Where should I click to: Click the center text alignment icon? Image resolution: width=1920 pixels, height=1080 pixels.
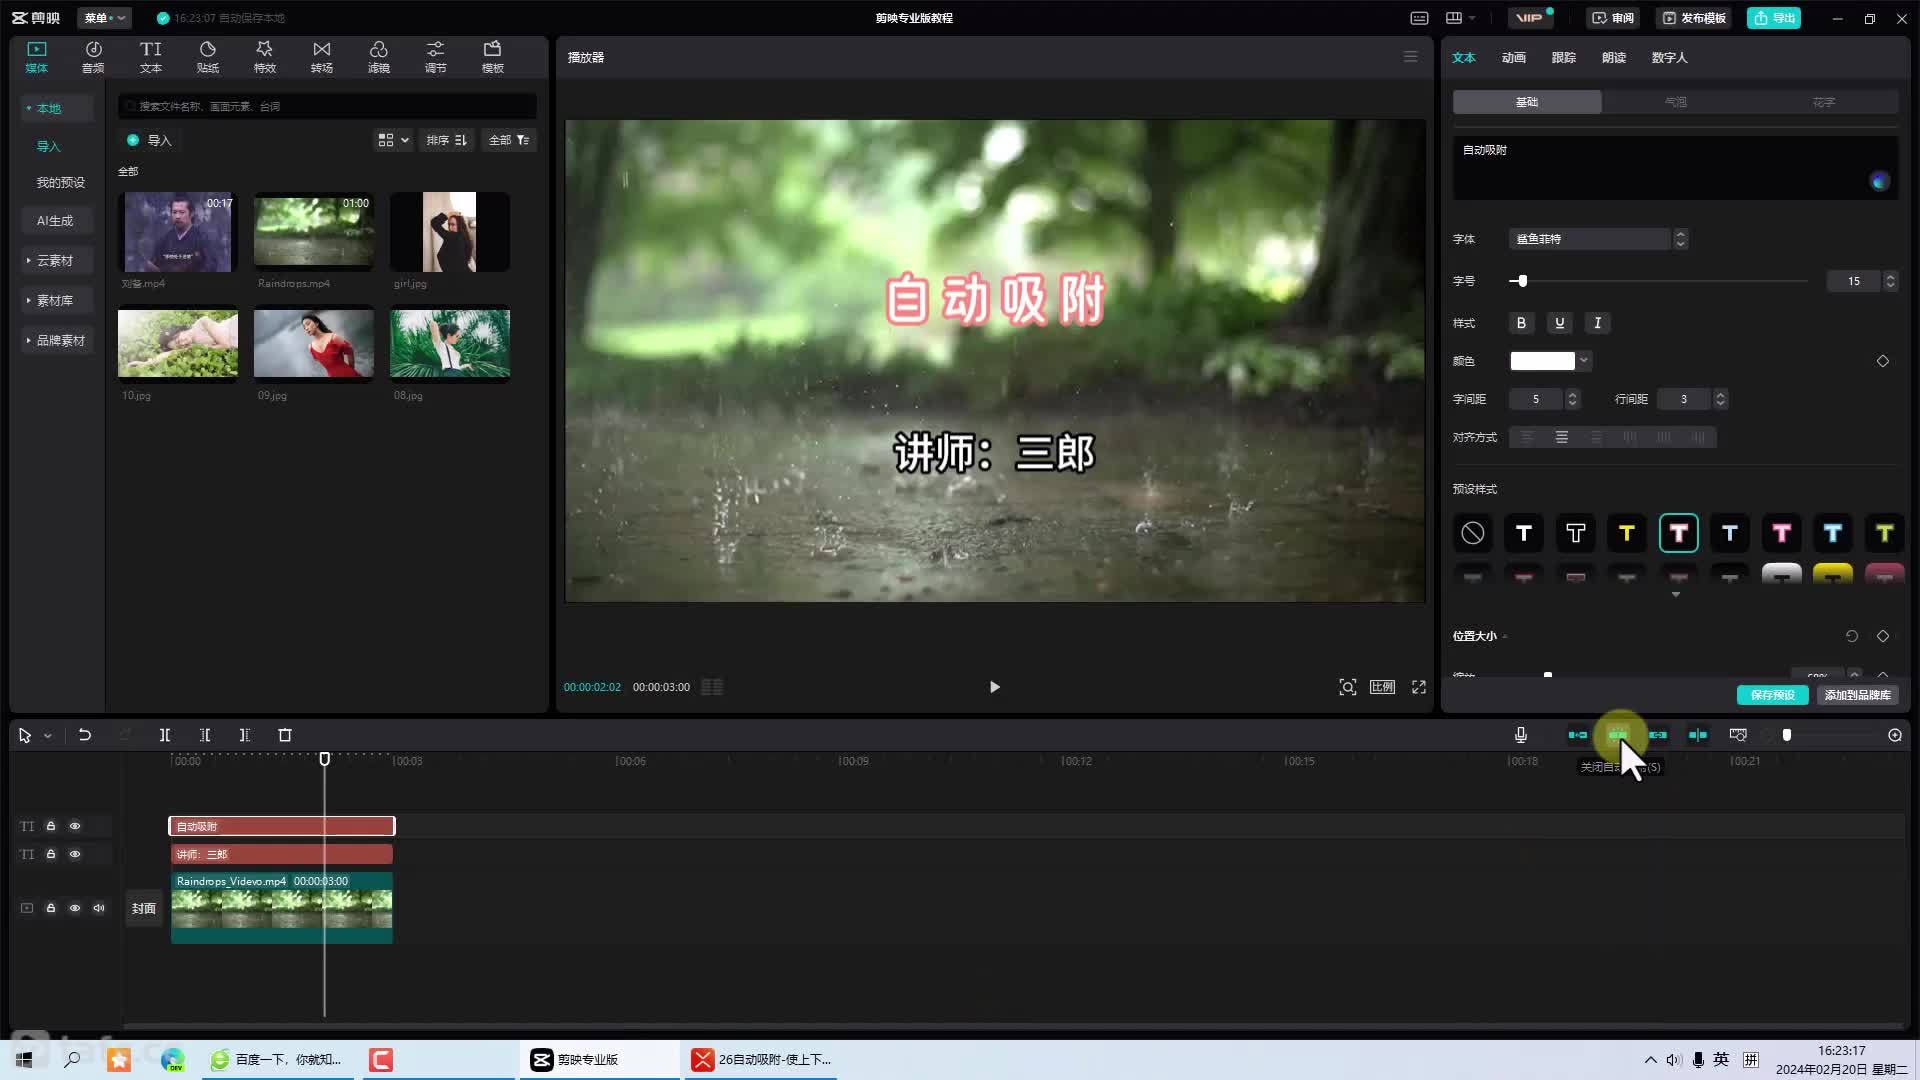coord(1562,437)
